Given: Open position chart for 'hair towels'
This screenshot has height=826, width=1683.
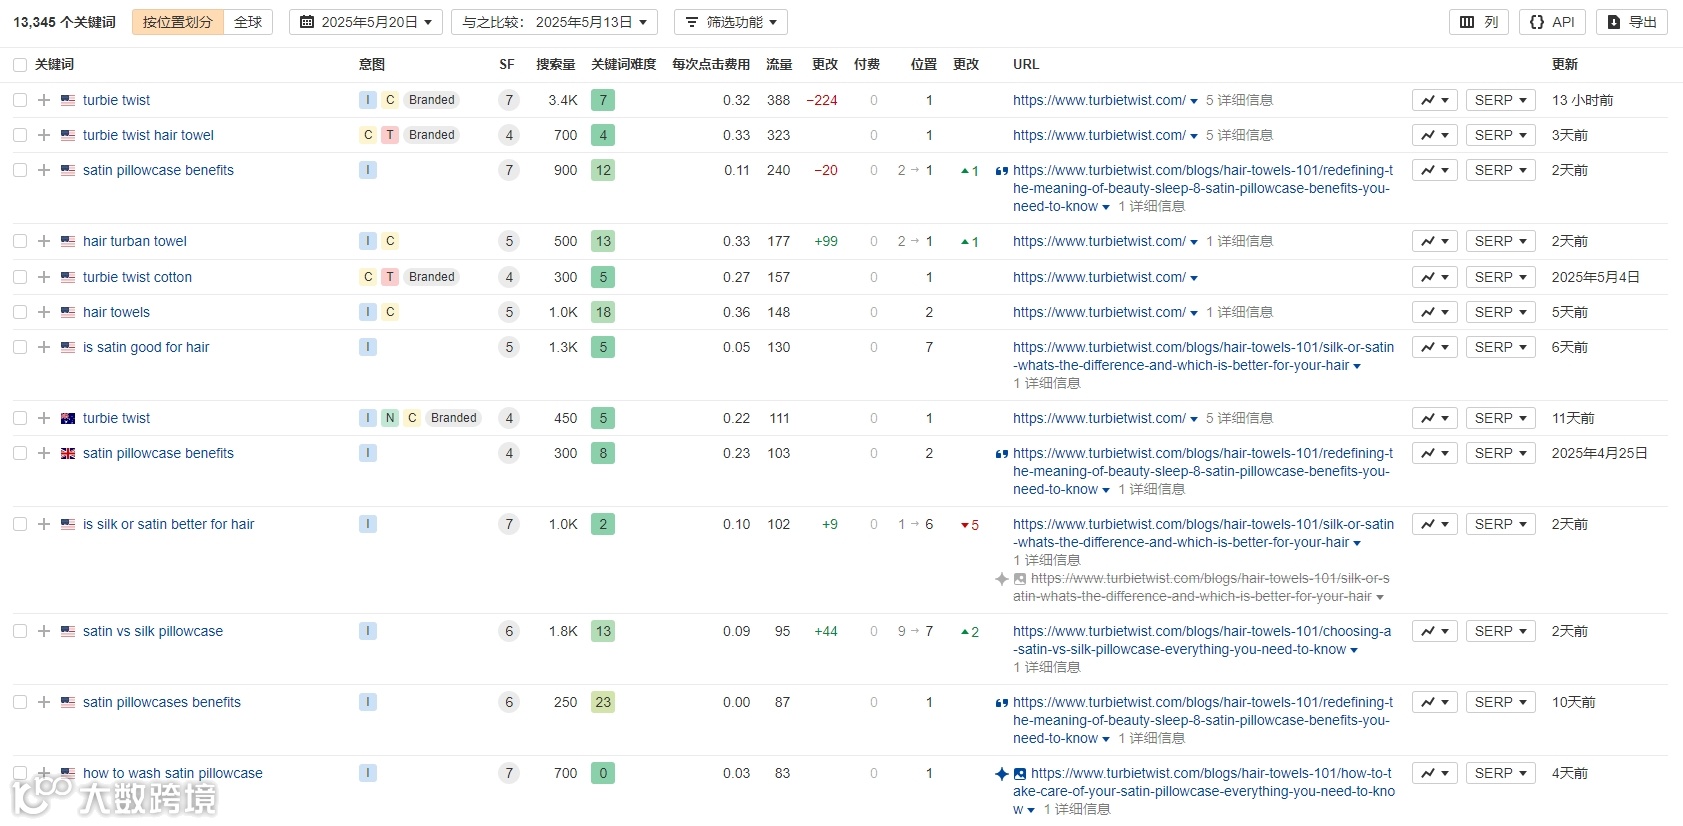Looking at the screenshot, I should click(1435, 312).
